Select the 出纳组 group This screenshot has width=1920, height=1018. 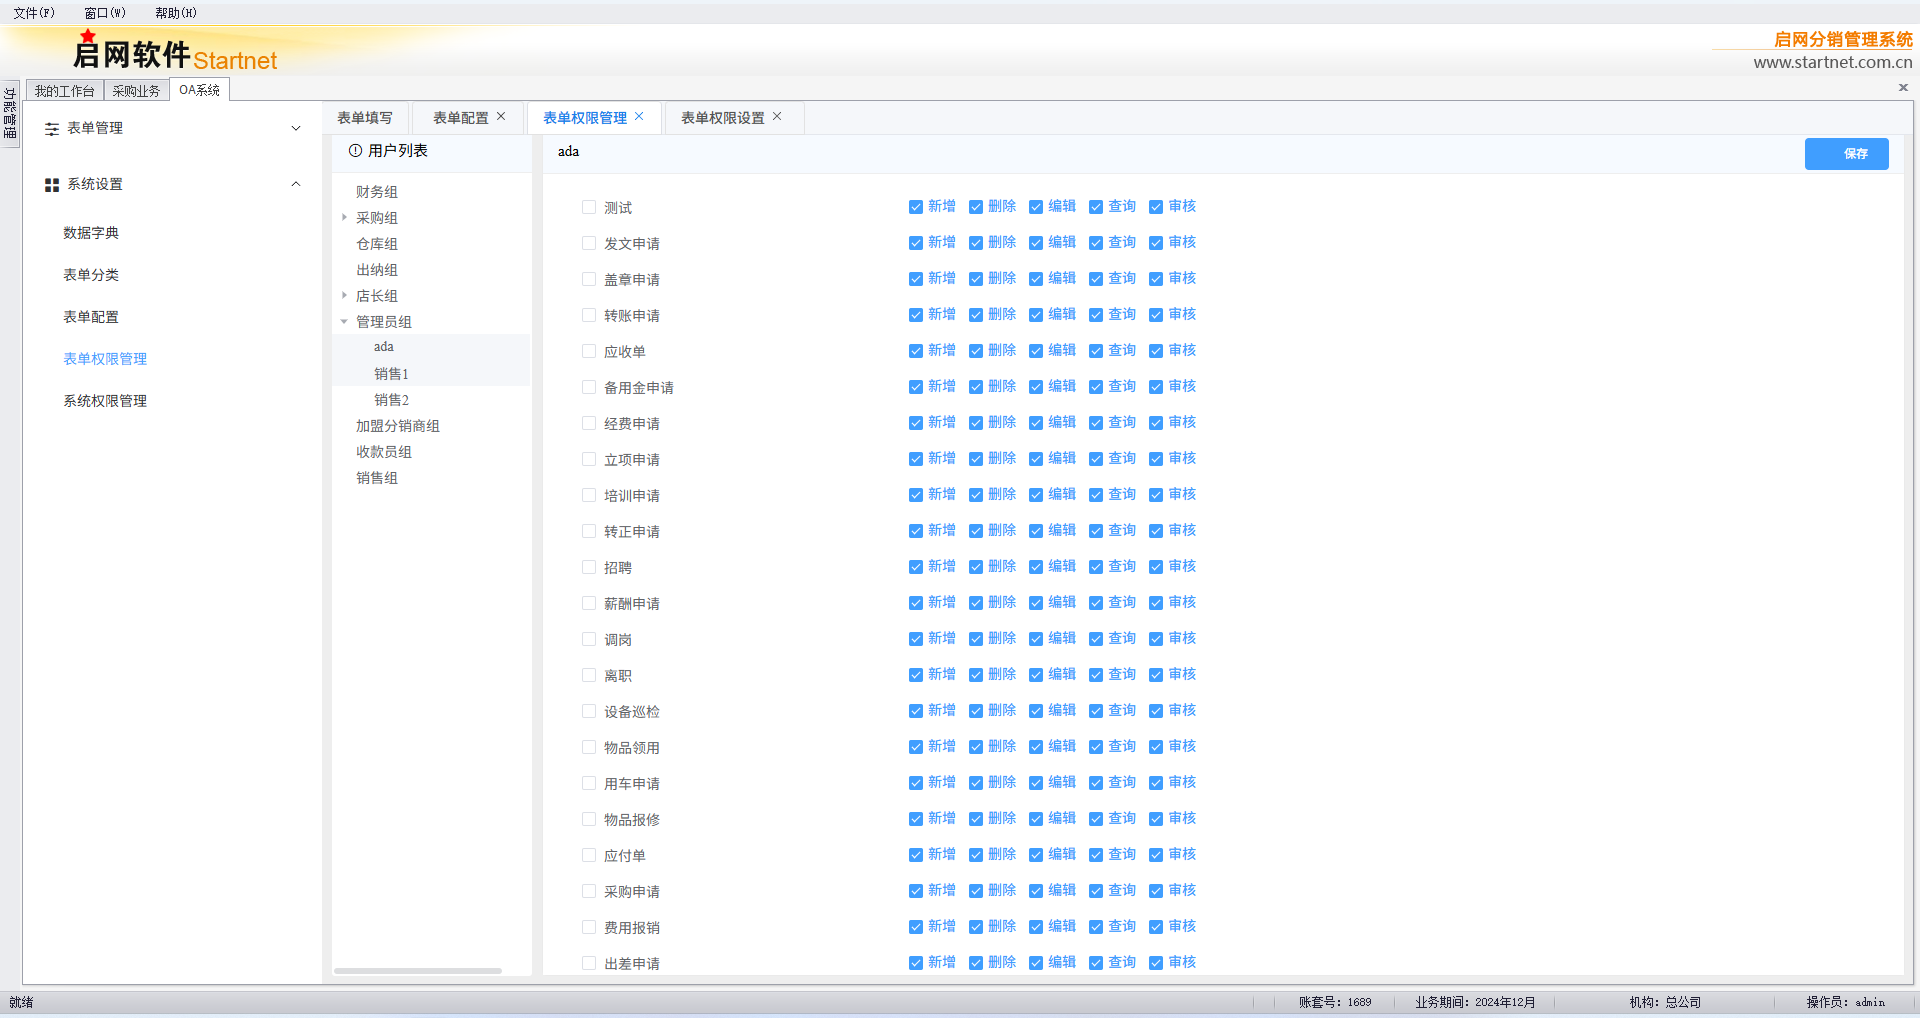[377, 270]
